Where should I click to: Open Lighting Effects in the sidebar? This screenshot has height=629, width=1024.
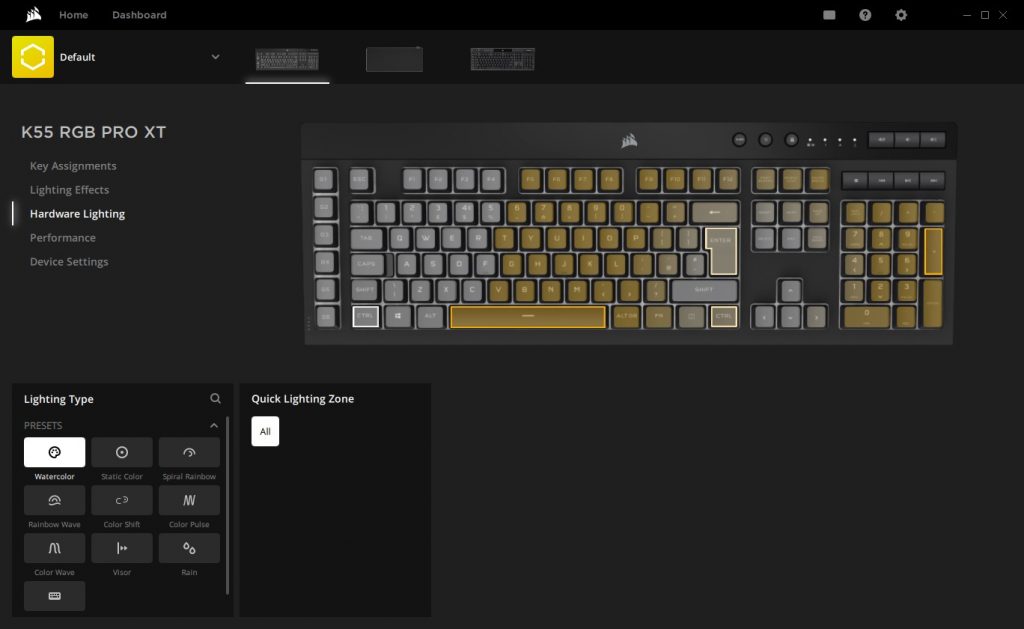pyautogui.click(x=69, y=189)
